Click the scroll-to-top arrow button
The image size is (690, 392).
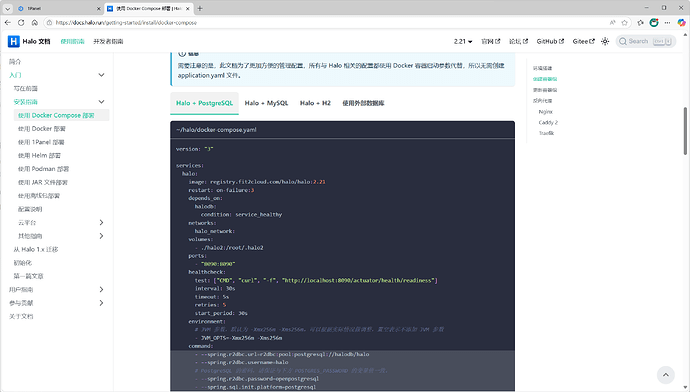click(666, 375)
